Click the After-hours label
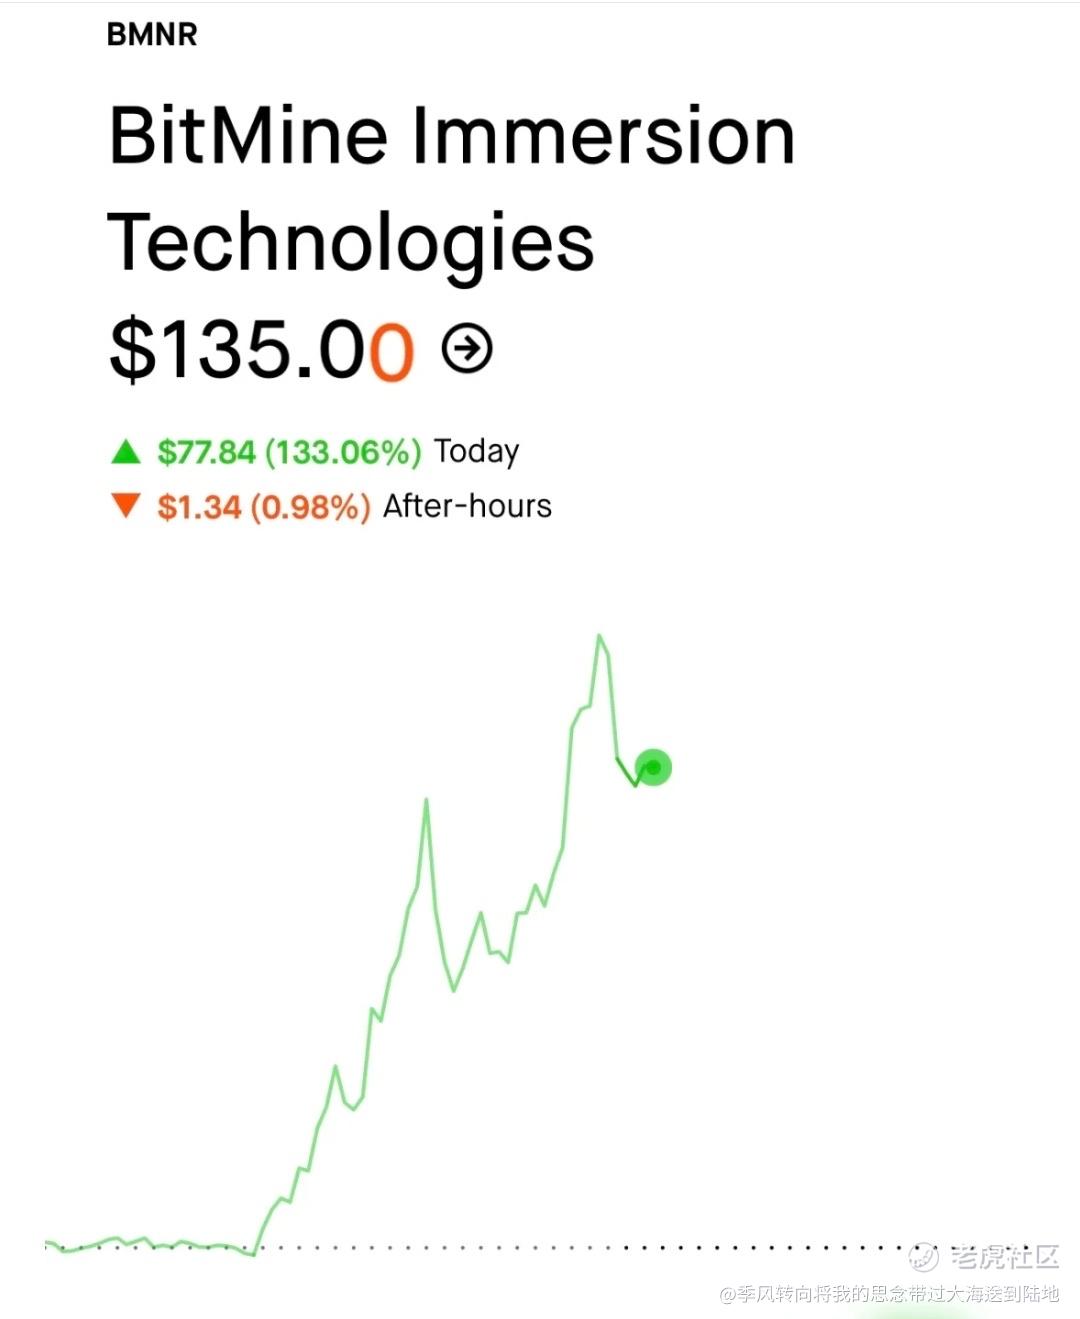 pyautogui.click(x=467, y=506)
